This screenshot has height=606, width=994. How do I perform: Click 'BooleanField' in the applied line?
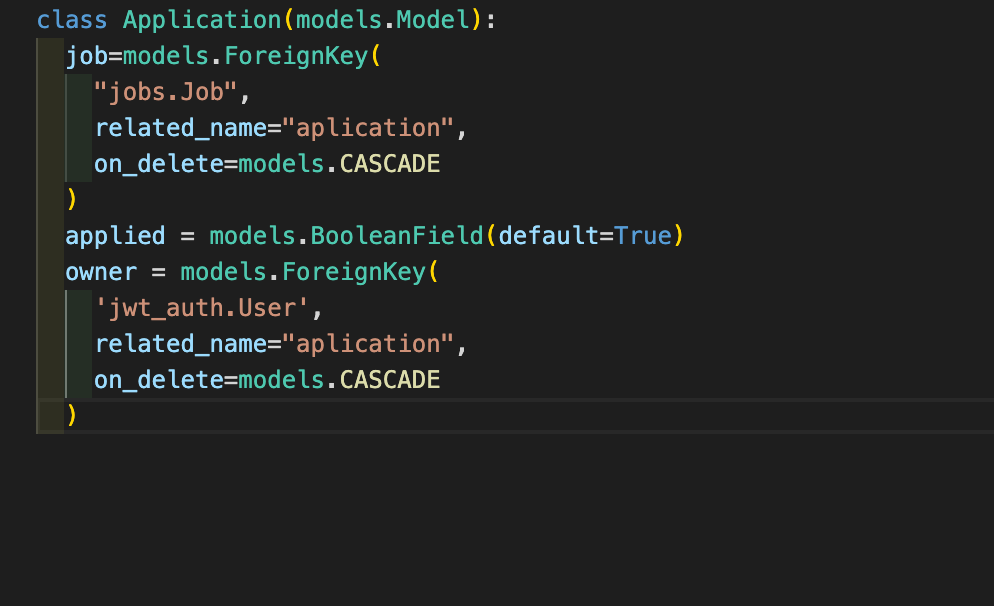pos(397,236)
